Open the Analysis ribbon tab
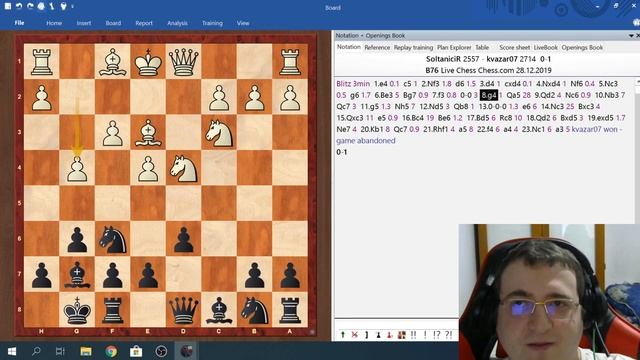 177,23
